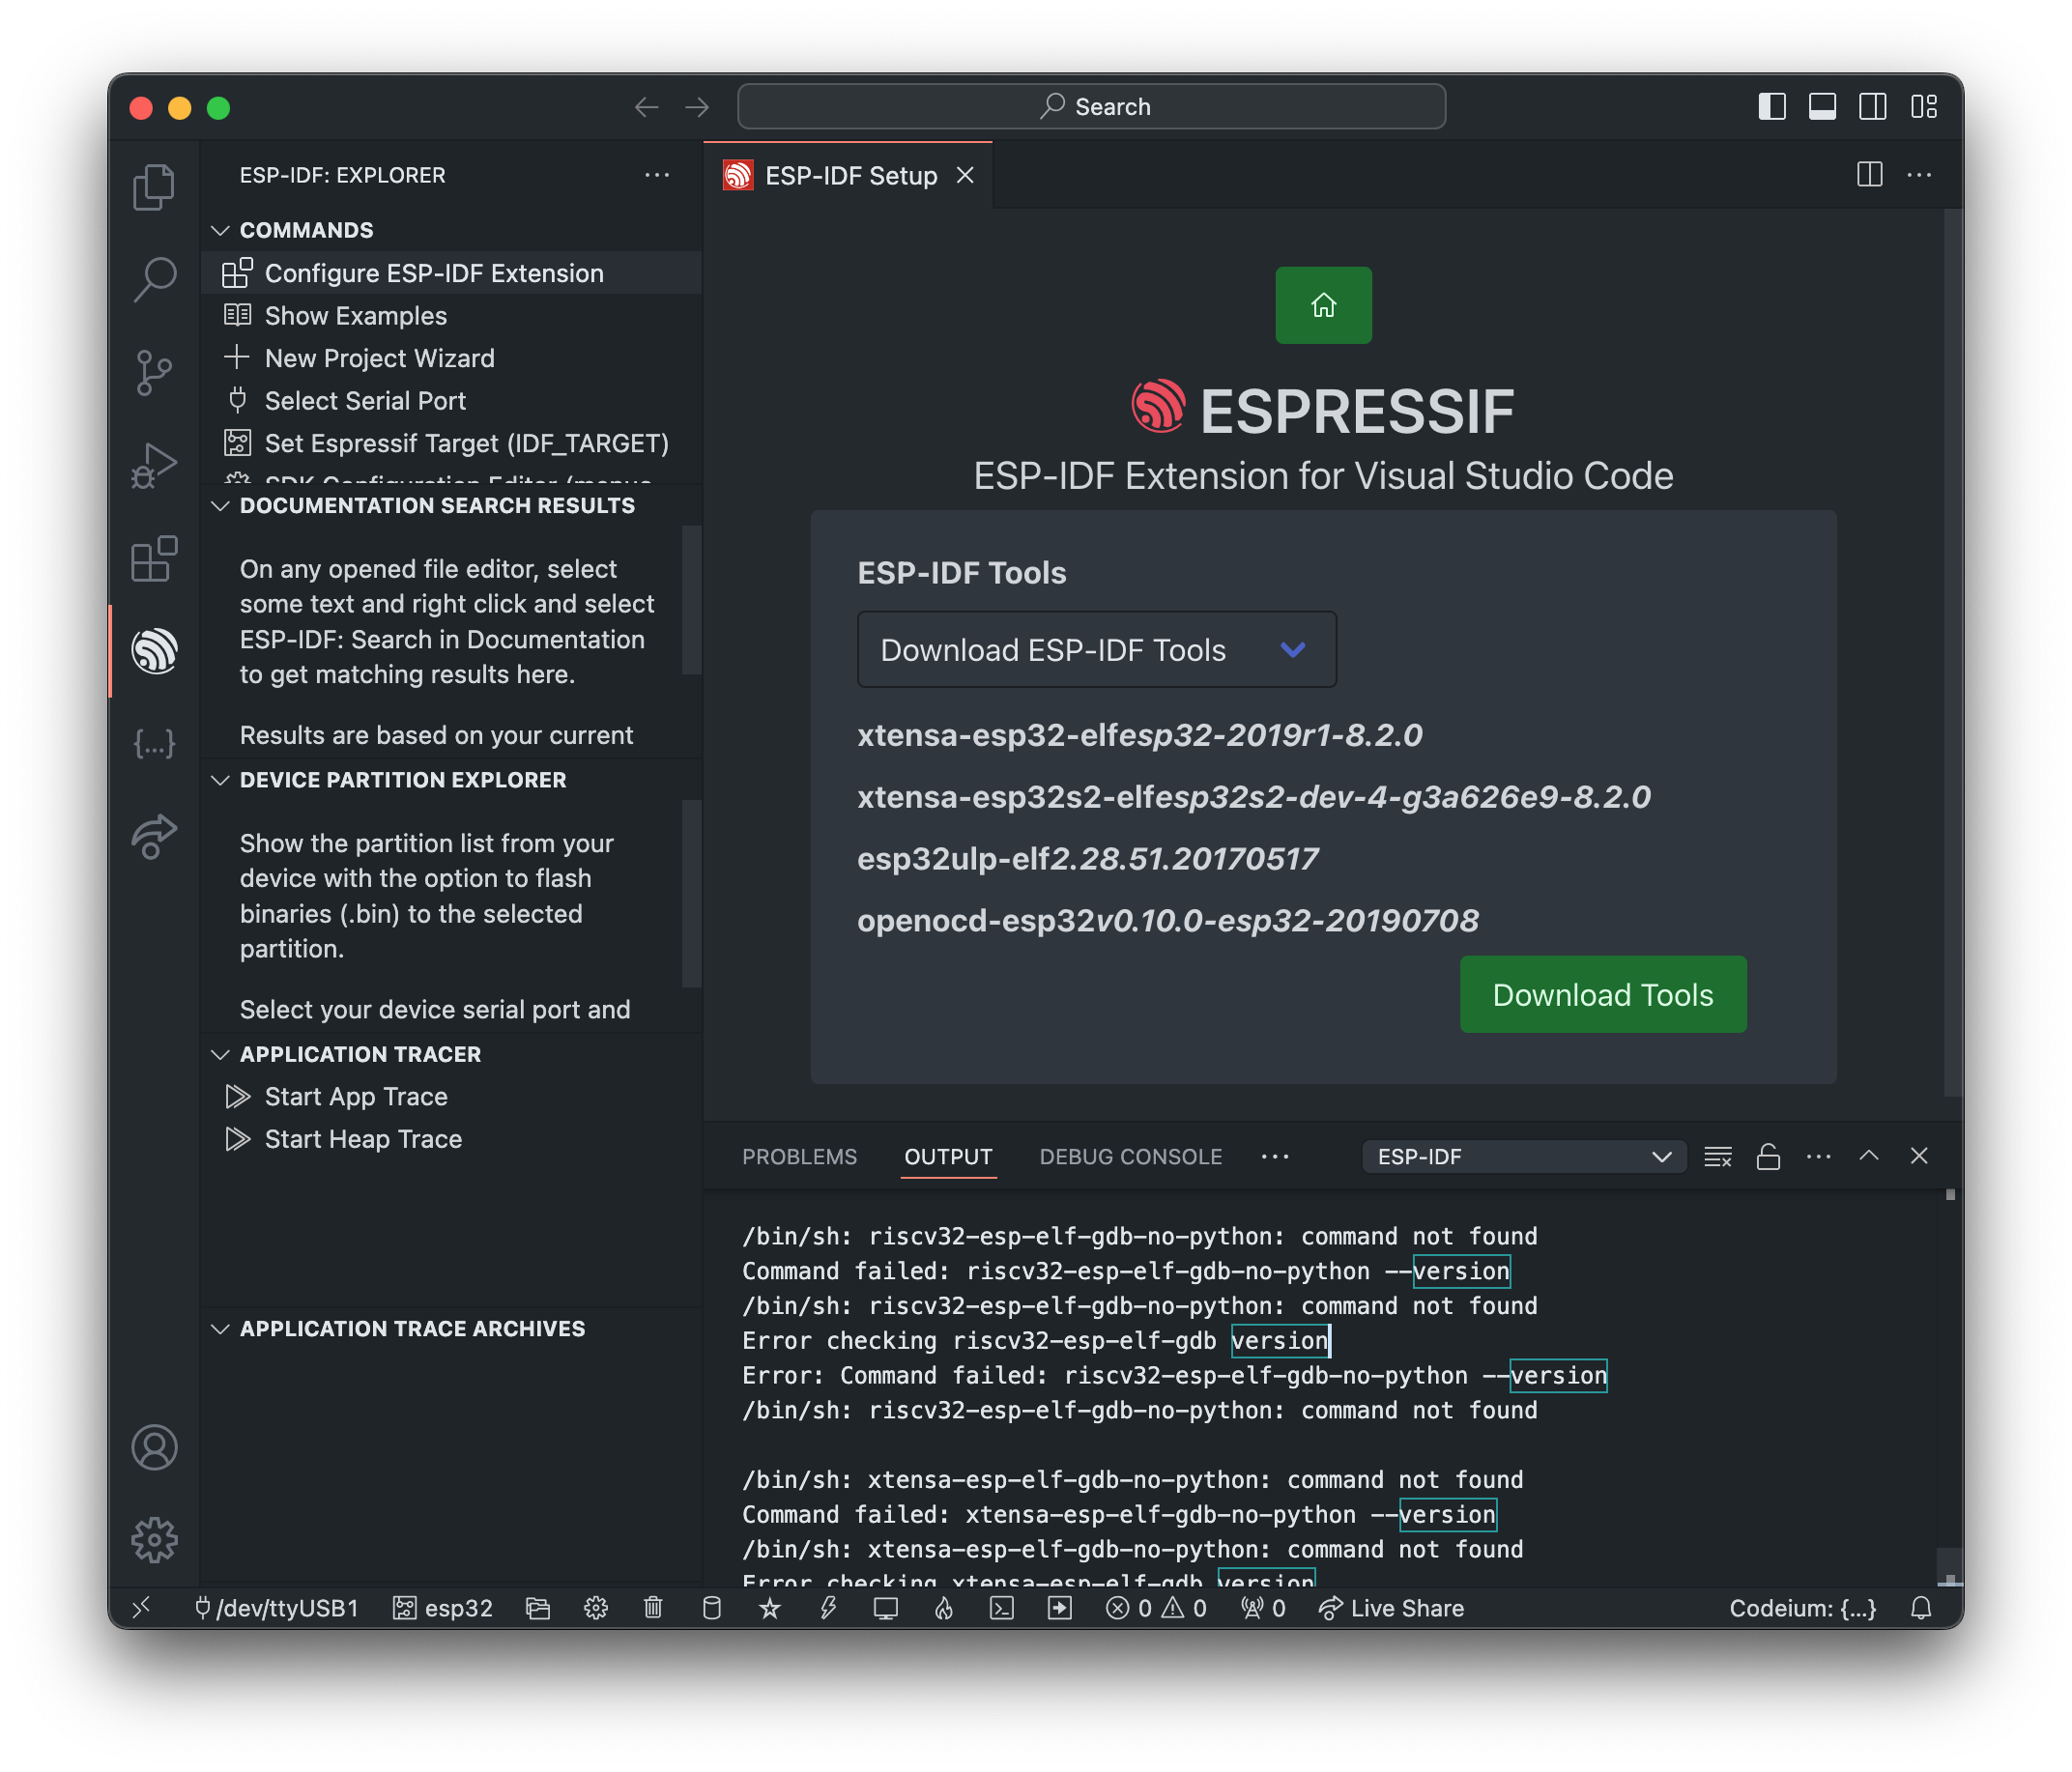2072x1772 pixels.
Task: Collapse the COMMANDS section
Action: click(221, 229)
